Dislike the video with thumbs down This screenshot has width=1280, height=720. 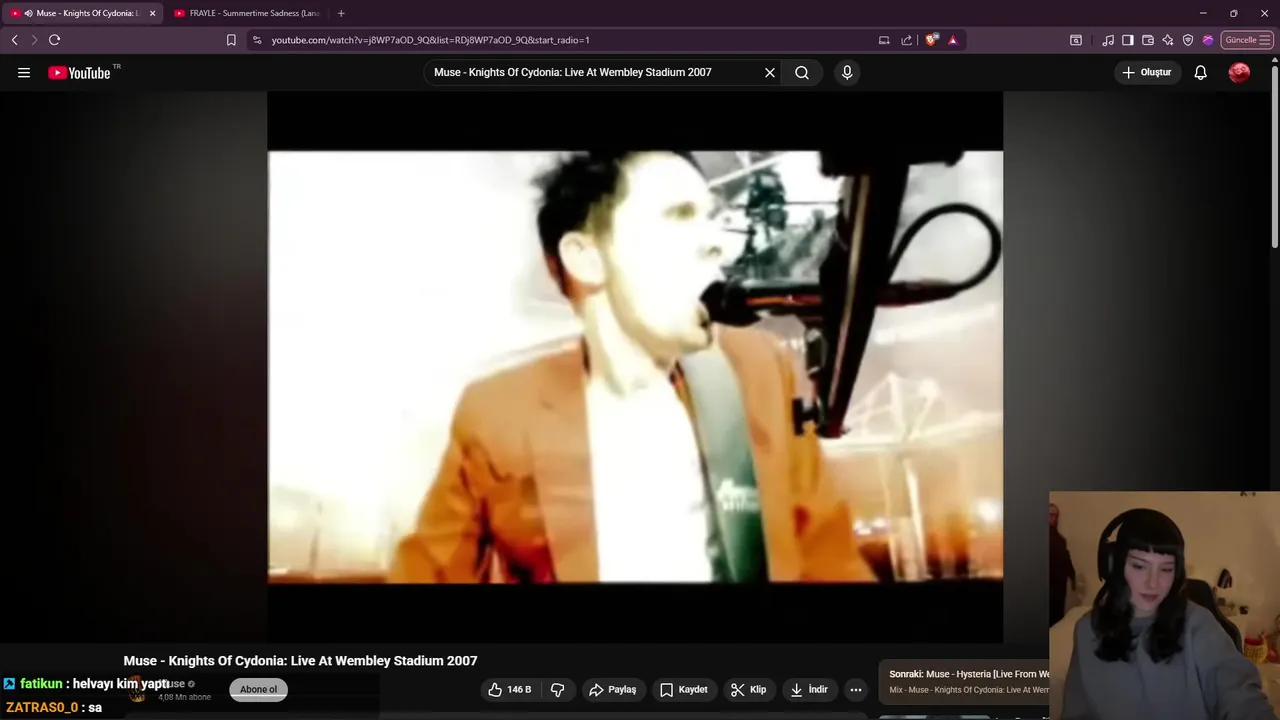pyautogui.click(x=558, y=690)
